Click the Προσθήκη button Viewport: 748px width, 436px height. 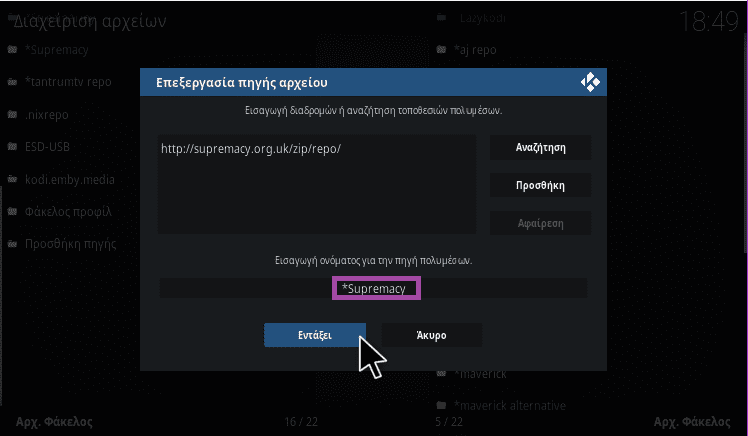coord(540,185)
